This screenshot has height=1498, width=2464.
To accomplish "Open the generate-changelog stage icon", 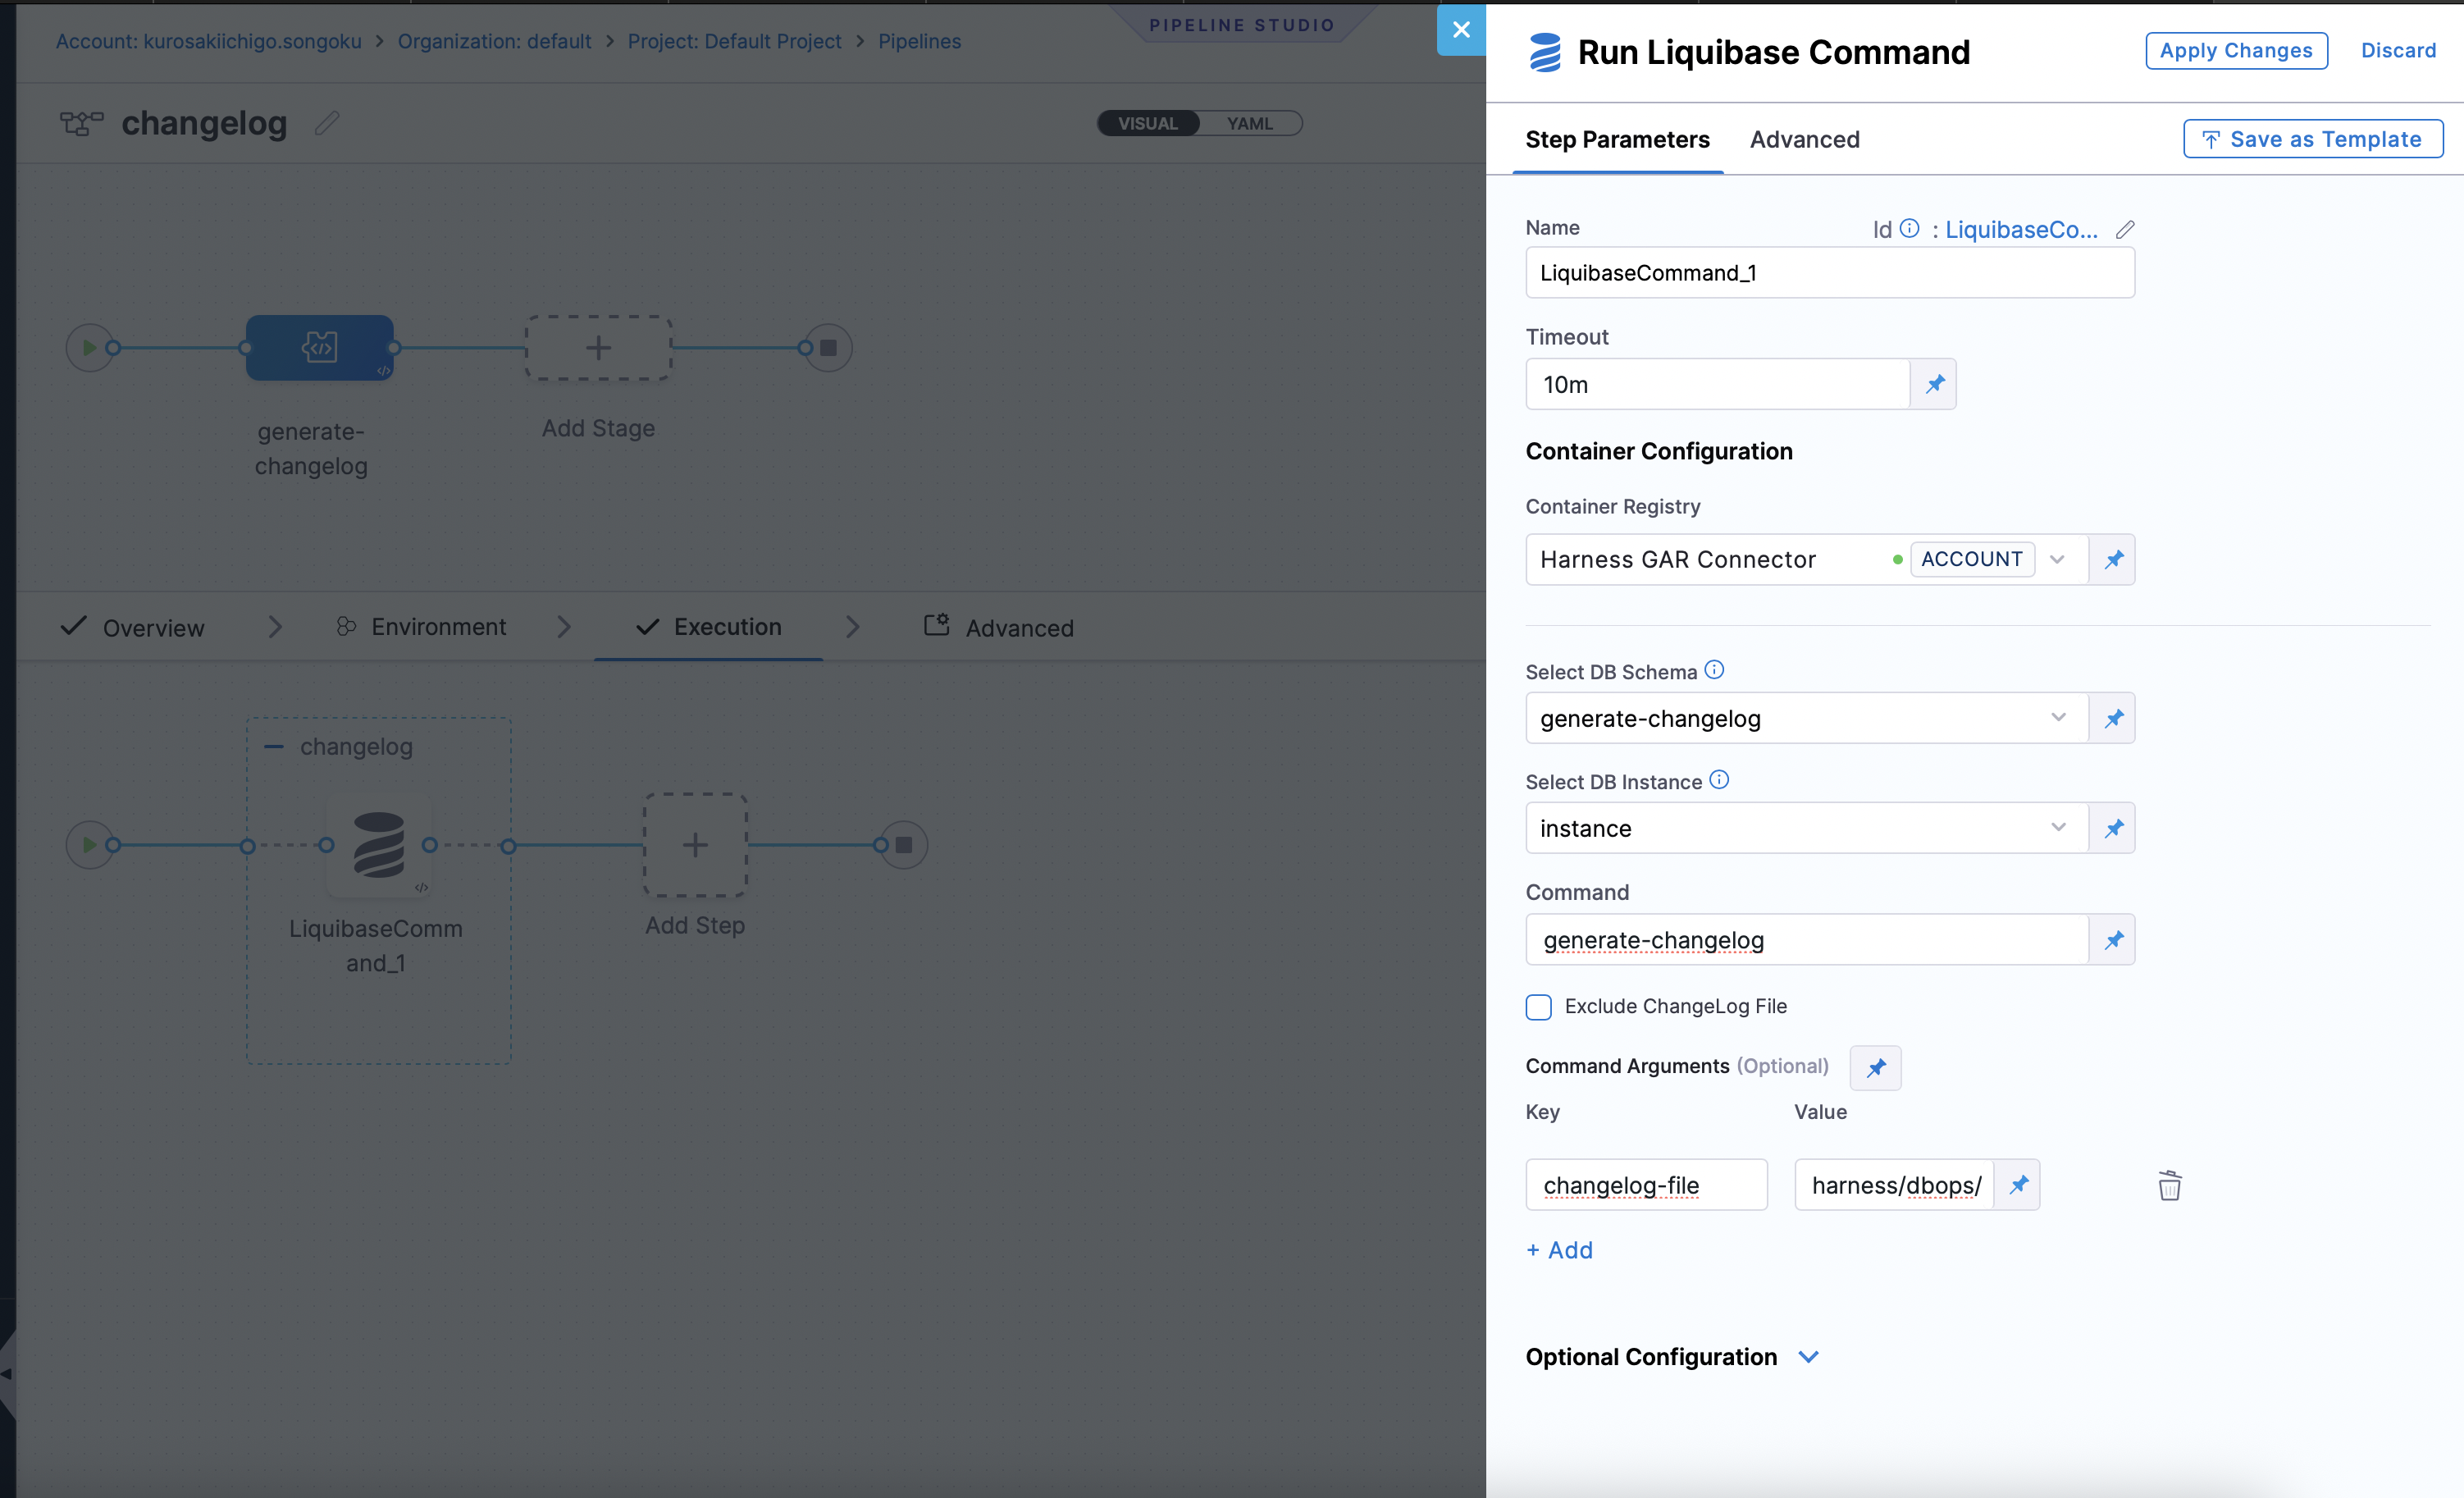I will [x=319, y=347].
